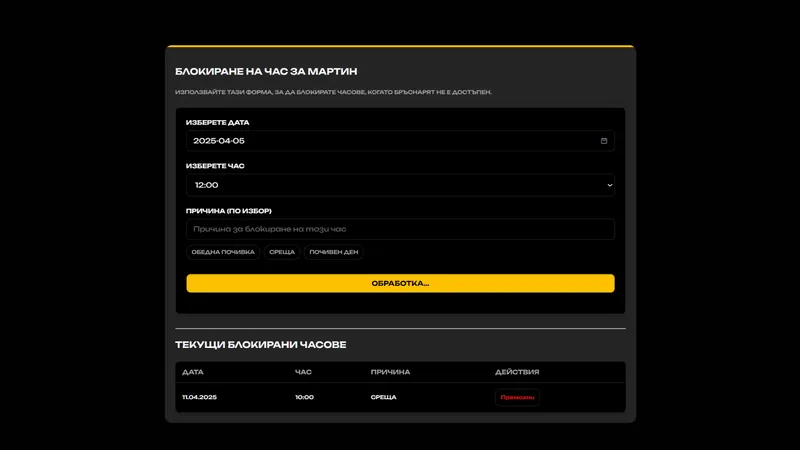Click the date field showing 2025-04-05

(x=400, y=141)
